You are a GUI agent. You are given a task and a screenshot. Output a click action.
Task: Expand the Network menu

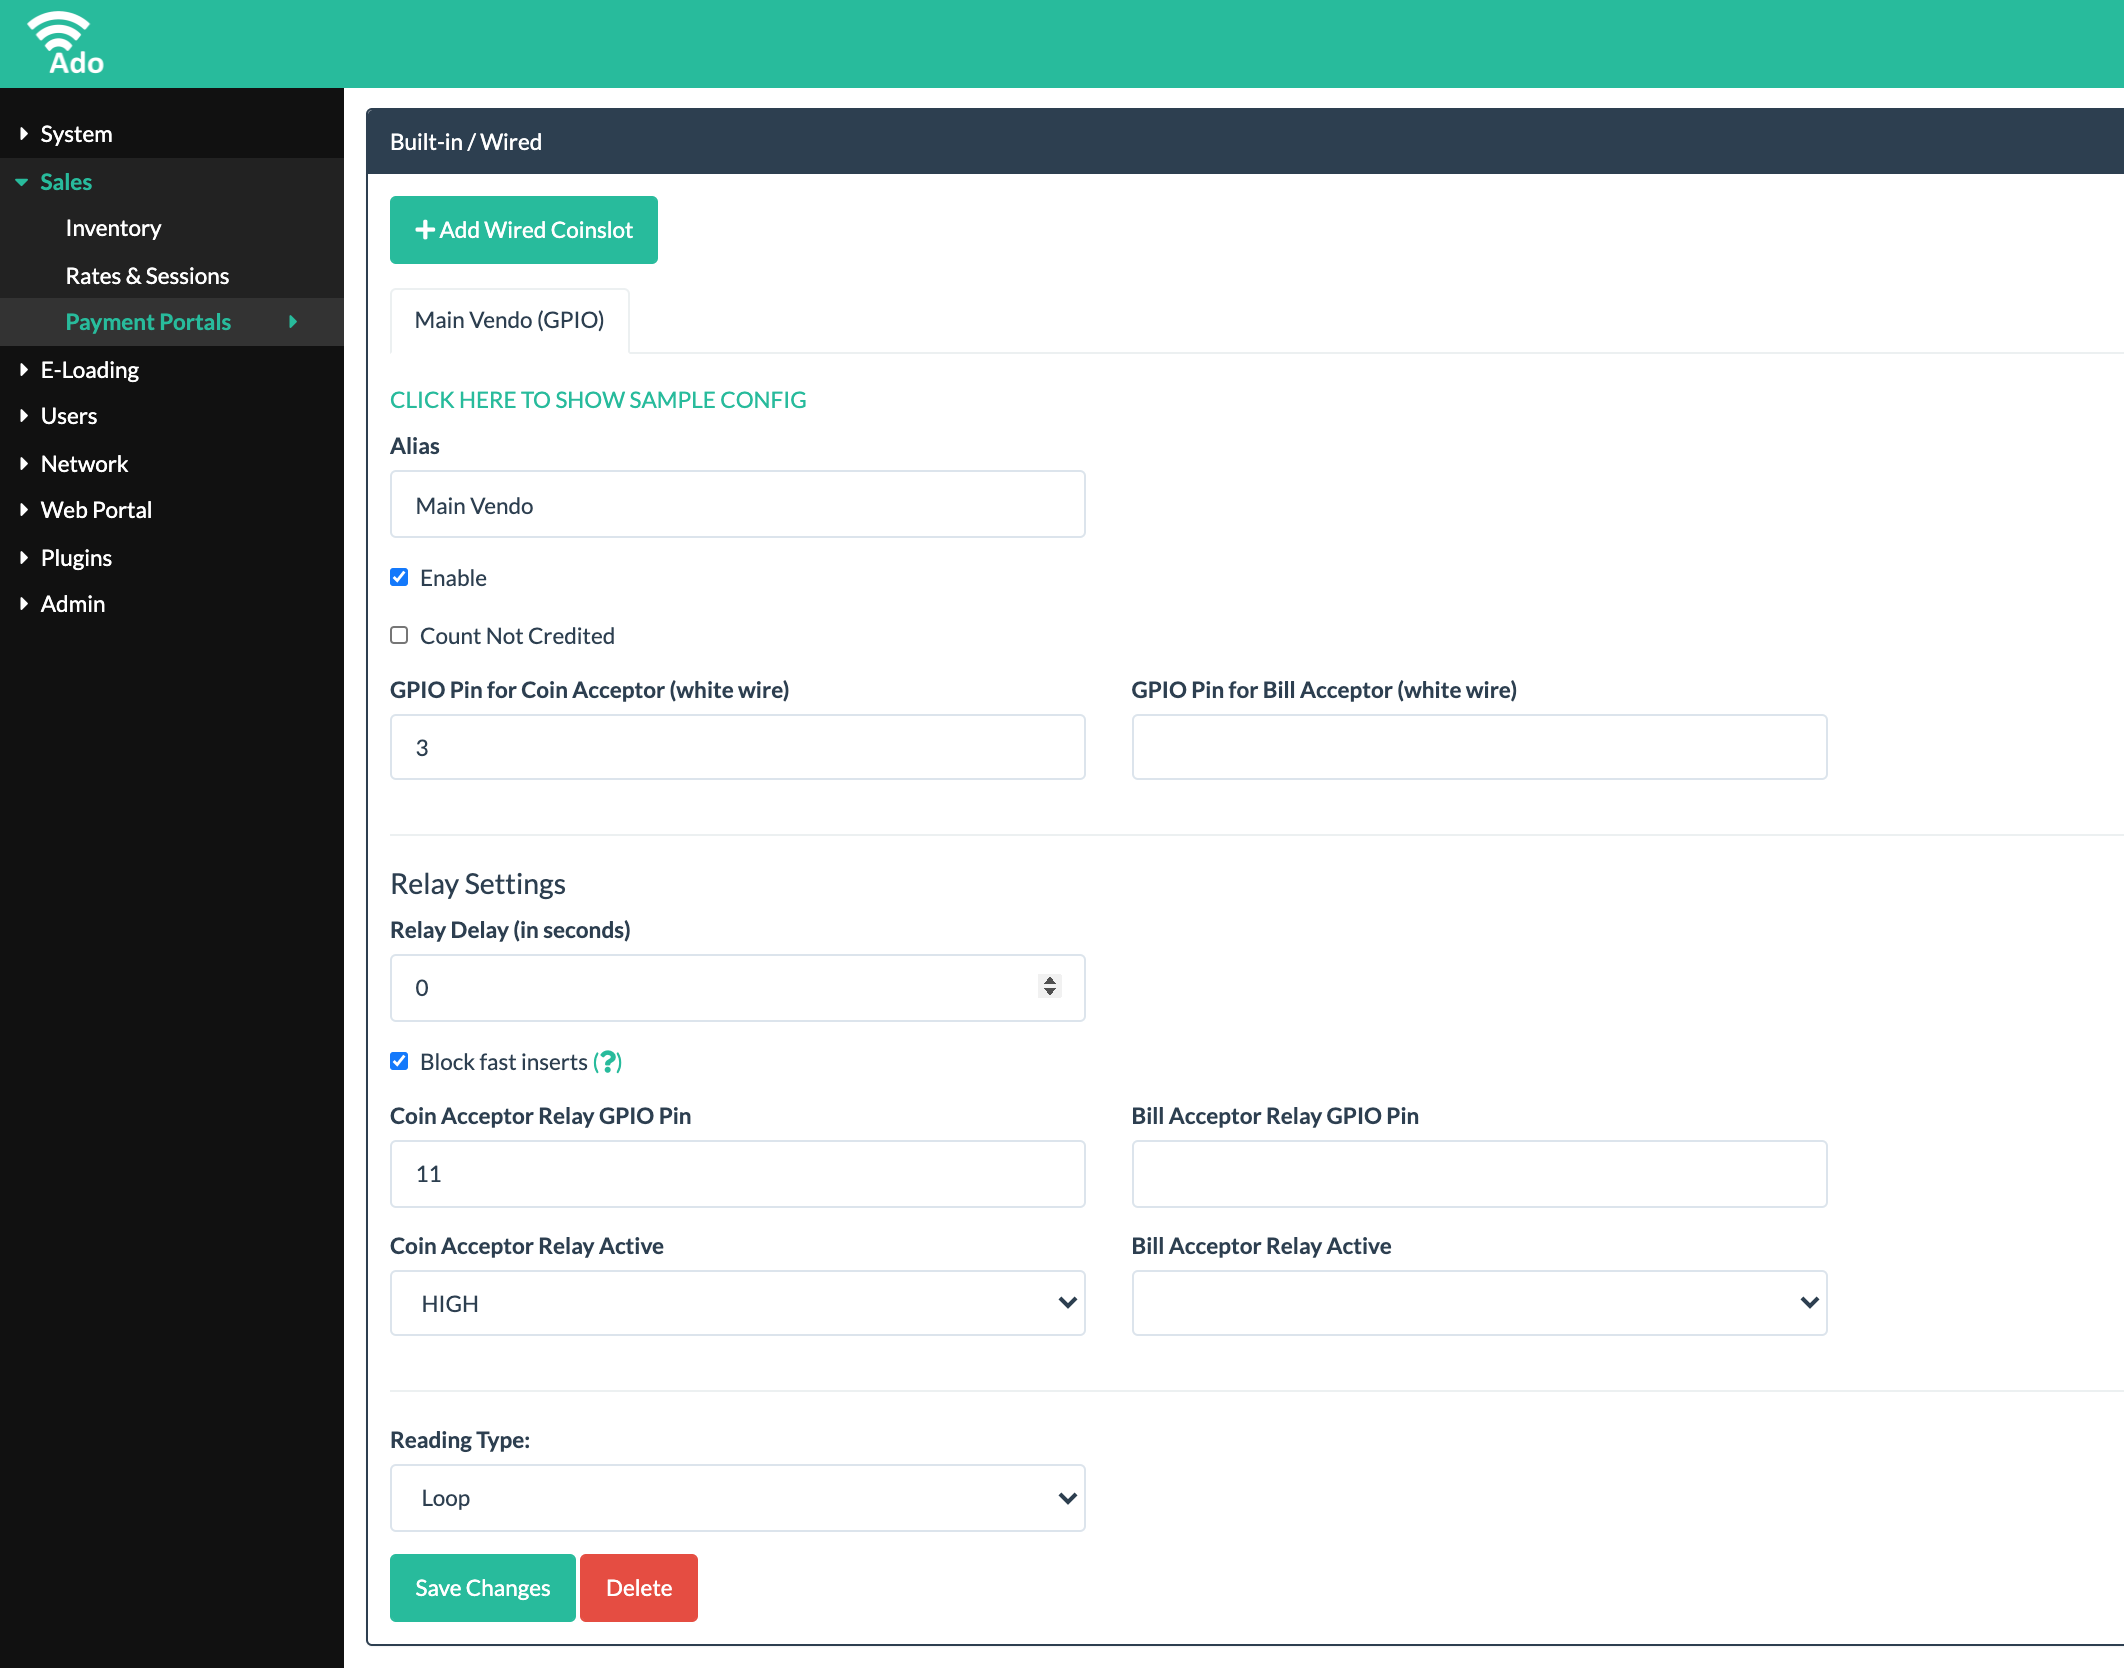172,464
